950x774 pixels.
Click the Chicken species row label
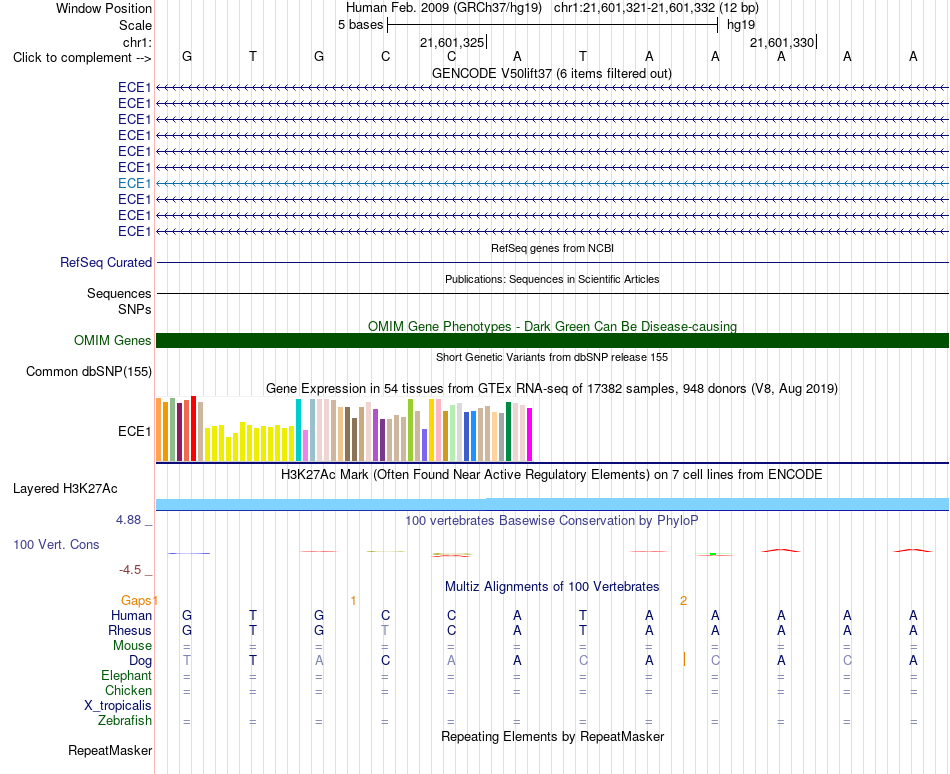pyautogui.click(x=128, y=690)
